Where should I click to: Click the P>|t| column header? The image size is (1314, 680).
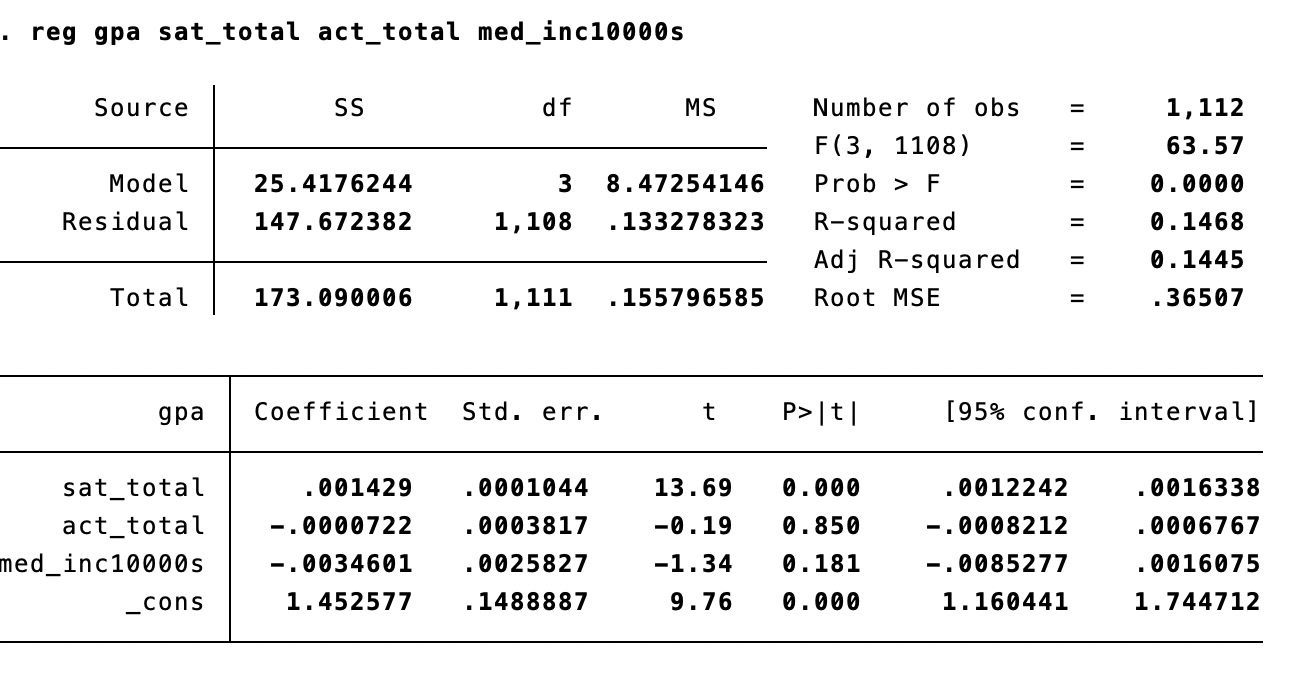pos(821,412)
